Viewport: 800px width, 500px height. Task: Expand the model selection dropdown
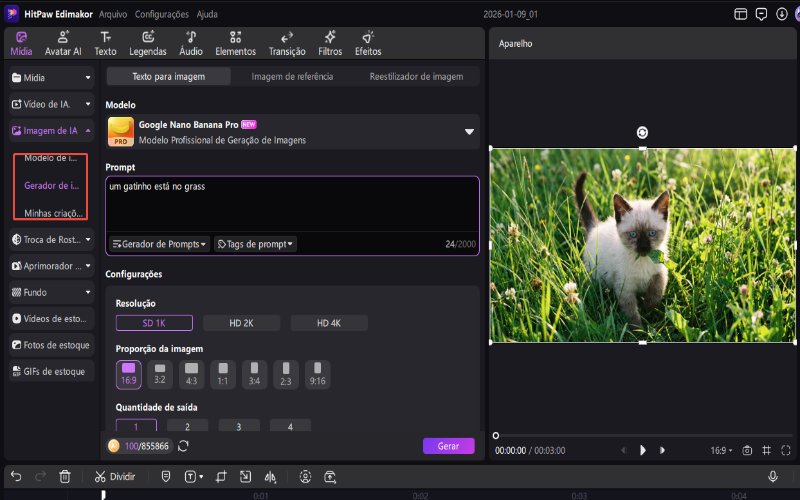469,132
